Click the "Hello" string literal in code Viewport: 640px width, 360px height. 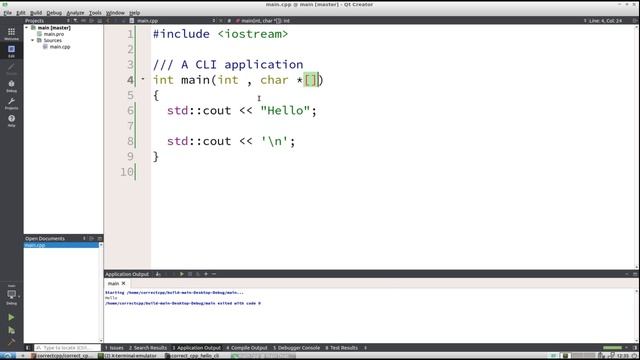(x=285, y=111)
